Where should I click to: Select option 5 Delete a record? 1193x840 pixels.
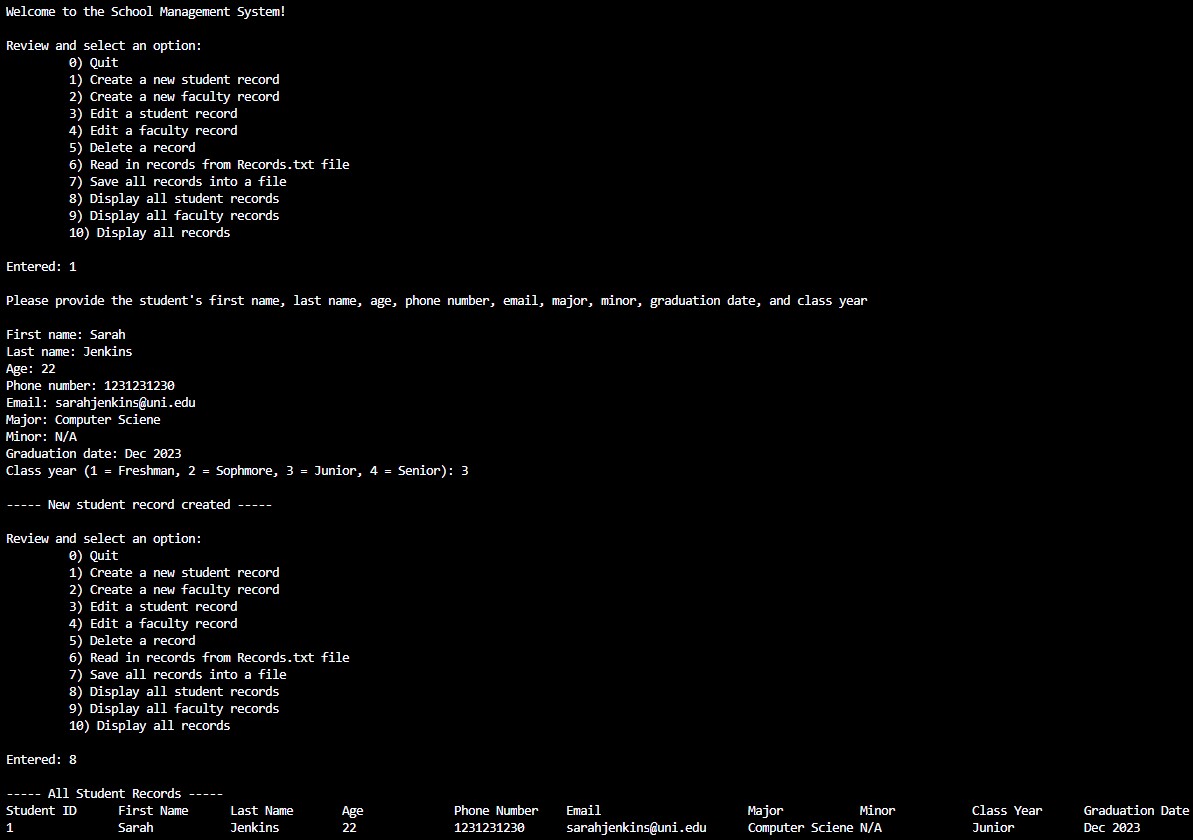pyautogui.click(x=131, y=147)
